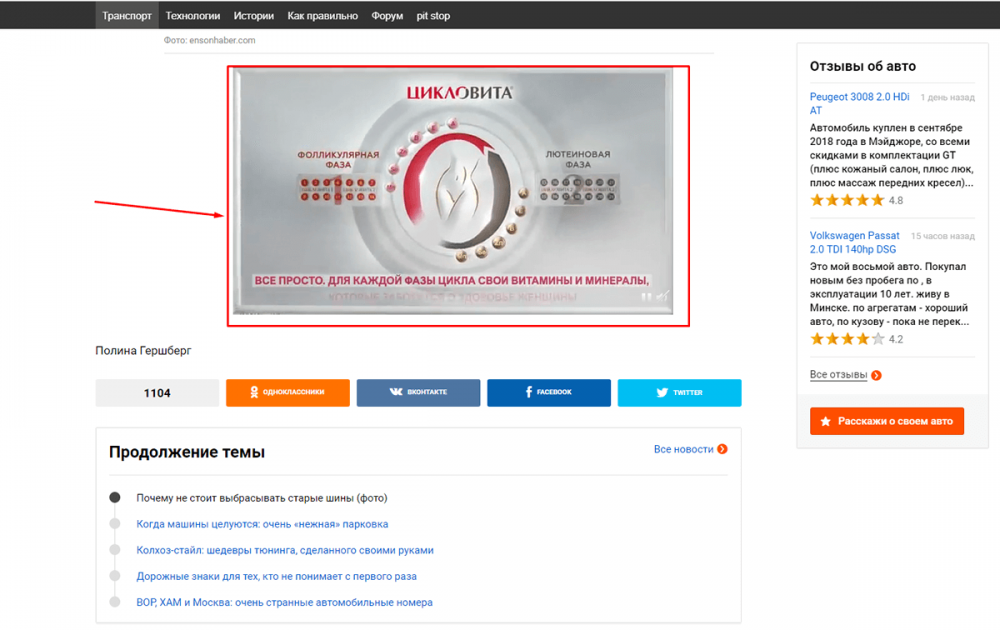Pause the Цикловита video ad
Screen dimensions: 1000x630
(x=646, y=297)
